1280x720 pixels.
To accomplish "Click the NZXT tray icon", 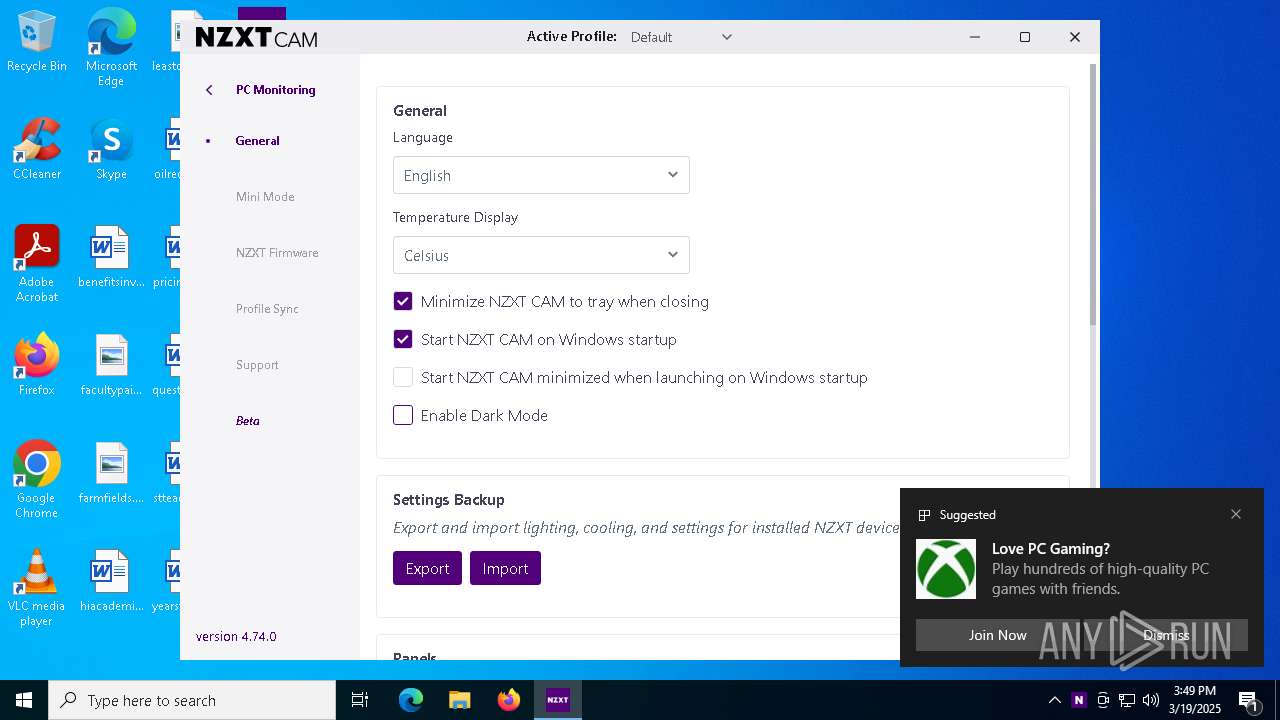I will click(x=1078, y=700).
